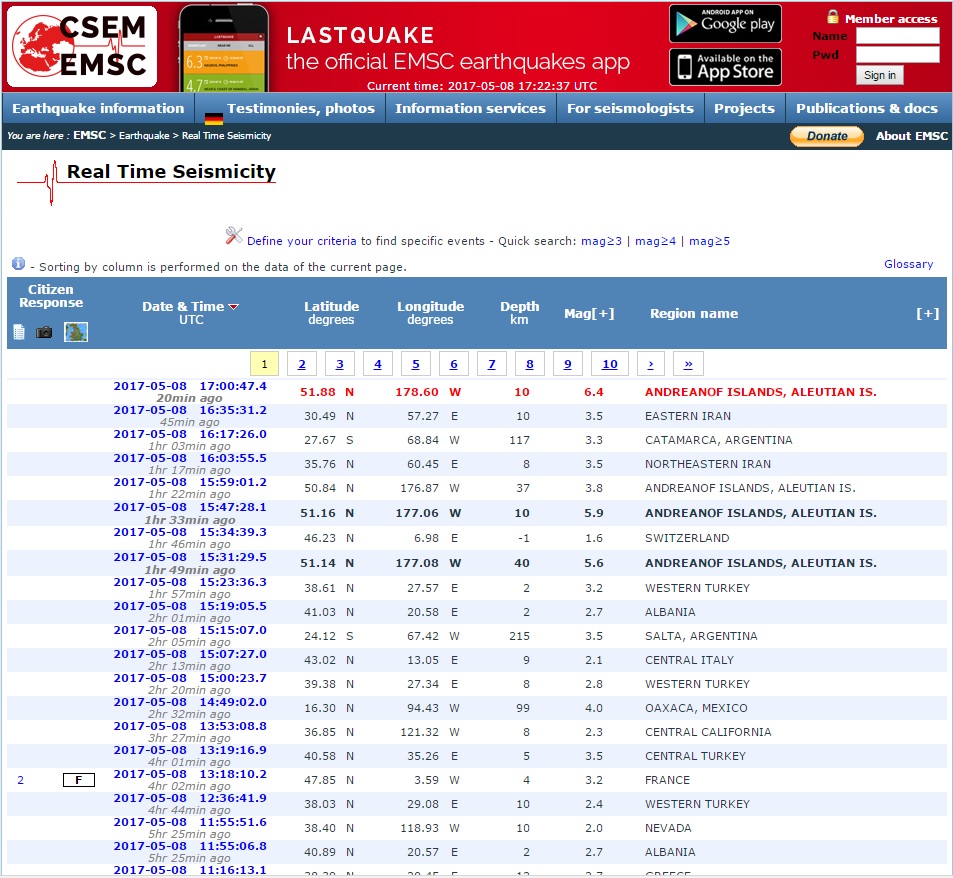Screen dimensions: 953x878
Task: Open Earthquake information menu
Action: (98, 108)
